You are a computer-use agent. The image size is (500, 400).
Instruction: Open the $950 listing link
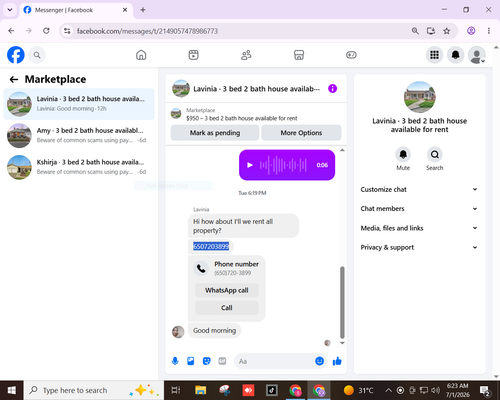pyautogui.click(x=242, y=118)
